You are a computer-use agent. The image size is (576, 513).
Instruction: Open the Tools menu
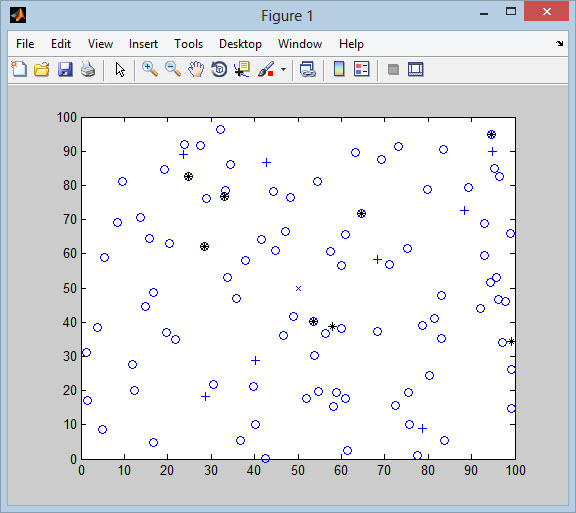[x=188, y=44]
